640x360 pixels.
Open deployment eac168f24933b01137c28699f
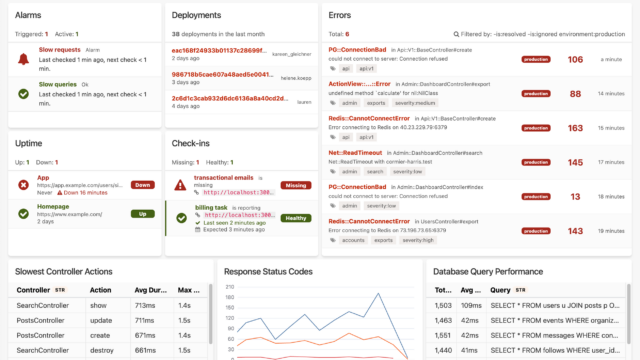coord(219,51)
